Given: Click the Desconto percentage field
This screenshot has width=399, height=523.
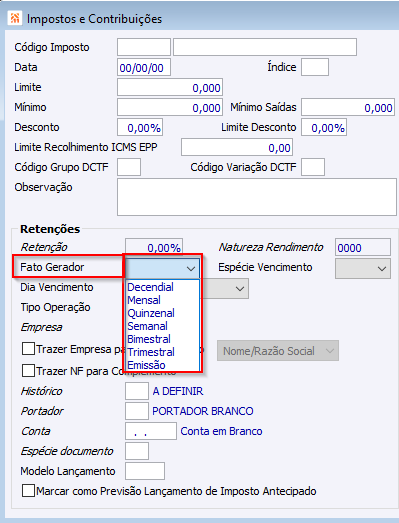Looking at the screenshot, I should pos(140,127).
